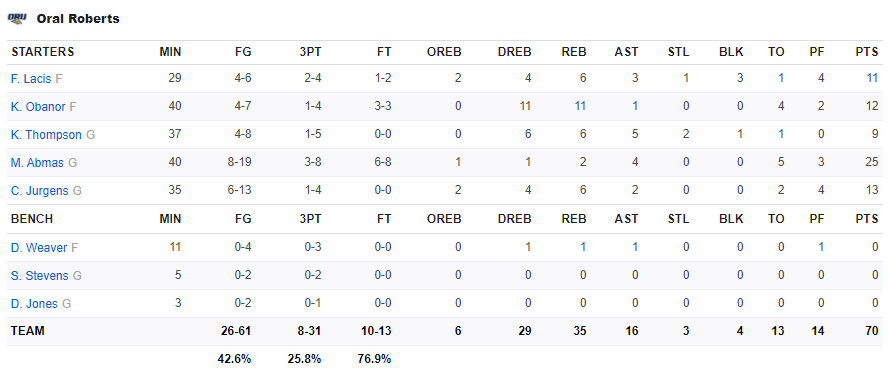Click the TEAM total points value 70
894x372 pixels.
coord(871,331)
